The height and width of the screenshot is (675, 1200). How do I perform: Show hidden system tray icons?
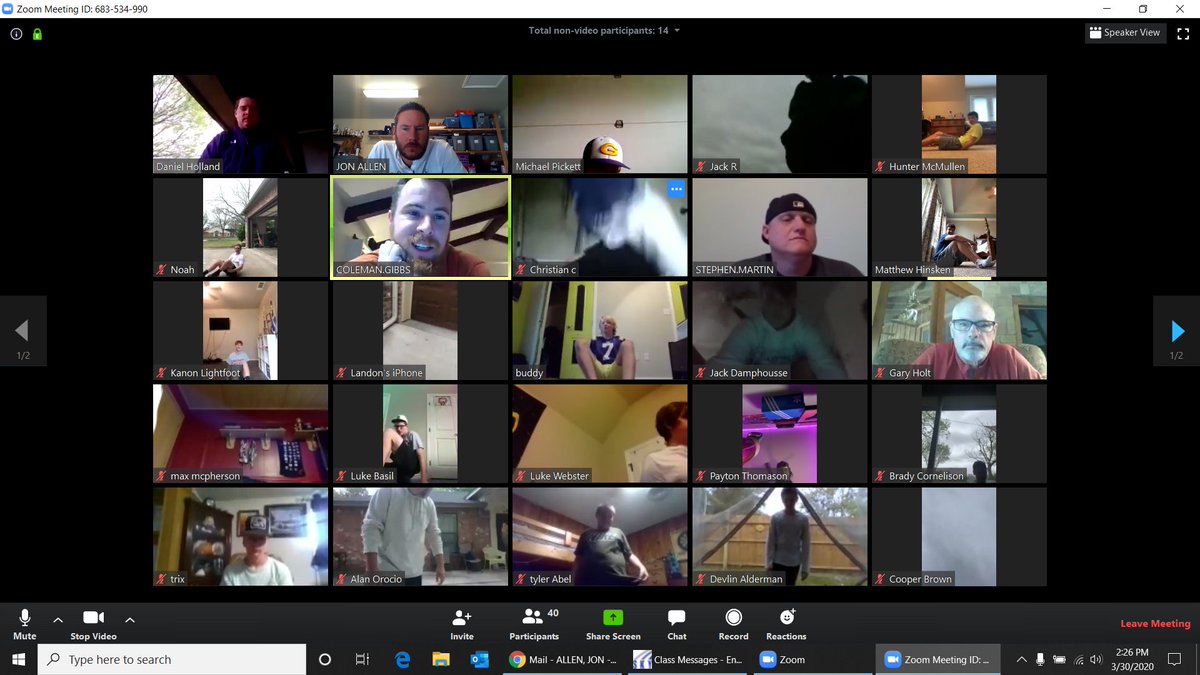pos(1021,659)
